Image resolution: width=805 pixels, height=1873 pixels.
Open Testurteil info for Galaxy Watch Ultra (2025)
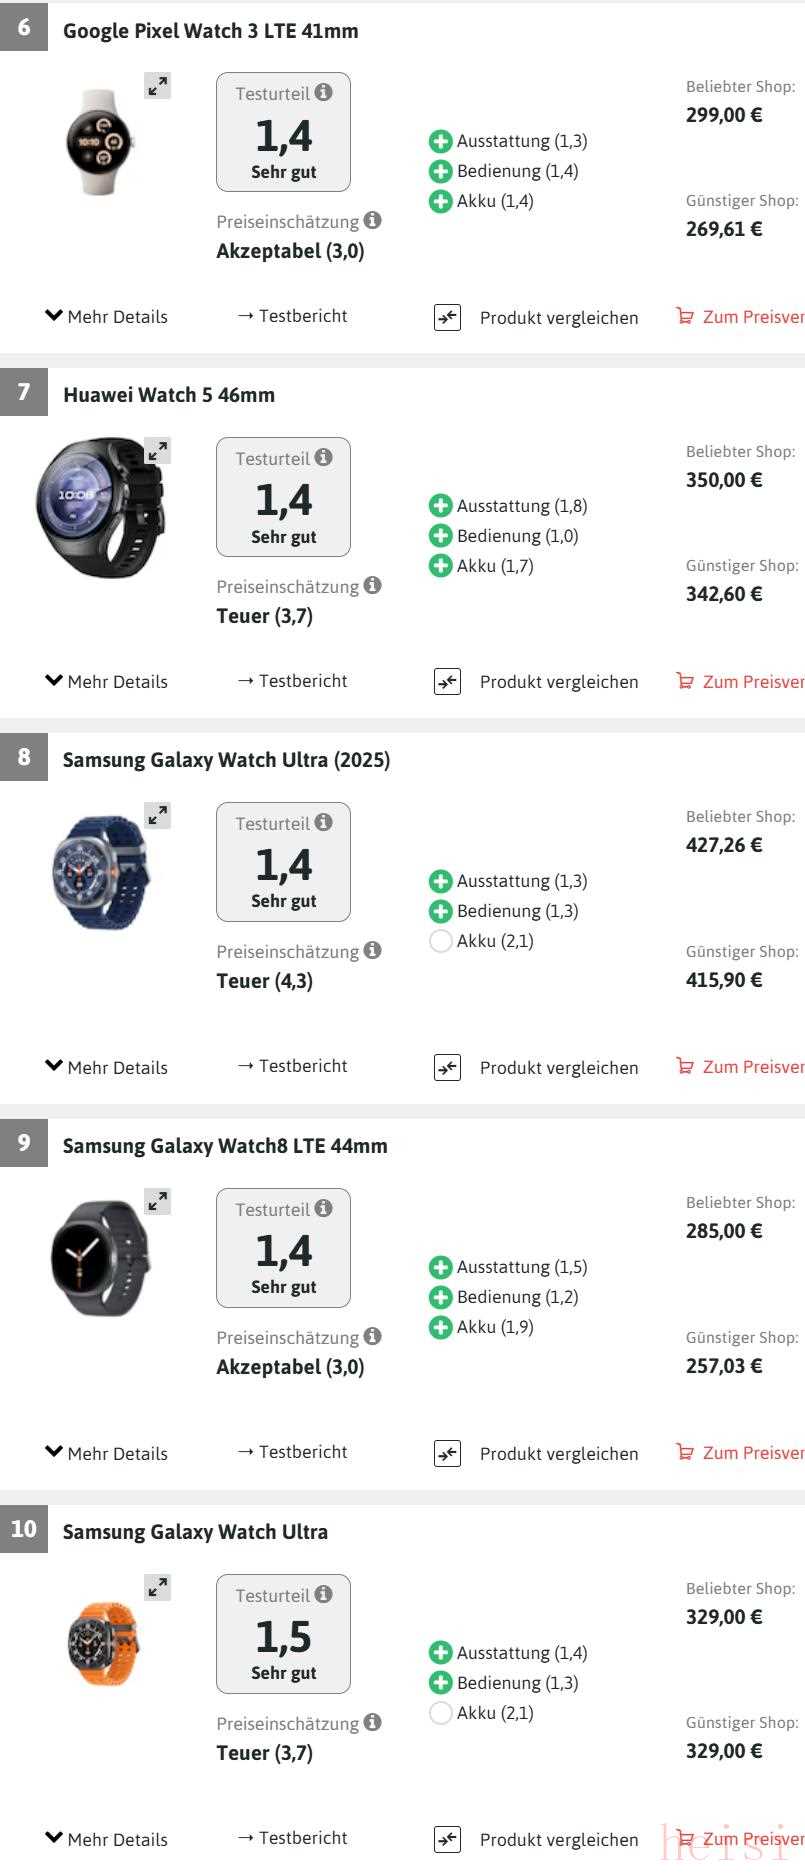click(x=323, y=822)
